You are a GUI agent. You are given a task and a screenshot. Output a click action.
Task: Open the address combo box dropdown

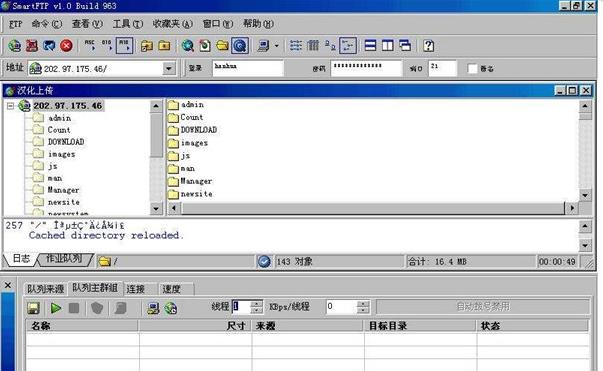[x=168, y=69]
